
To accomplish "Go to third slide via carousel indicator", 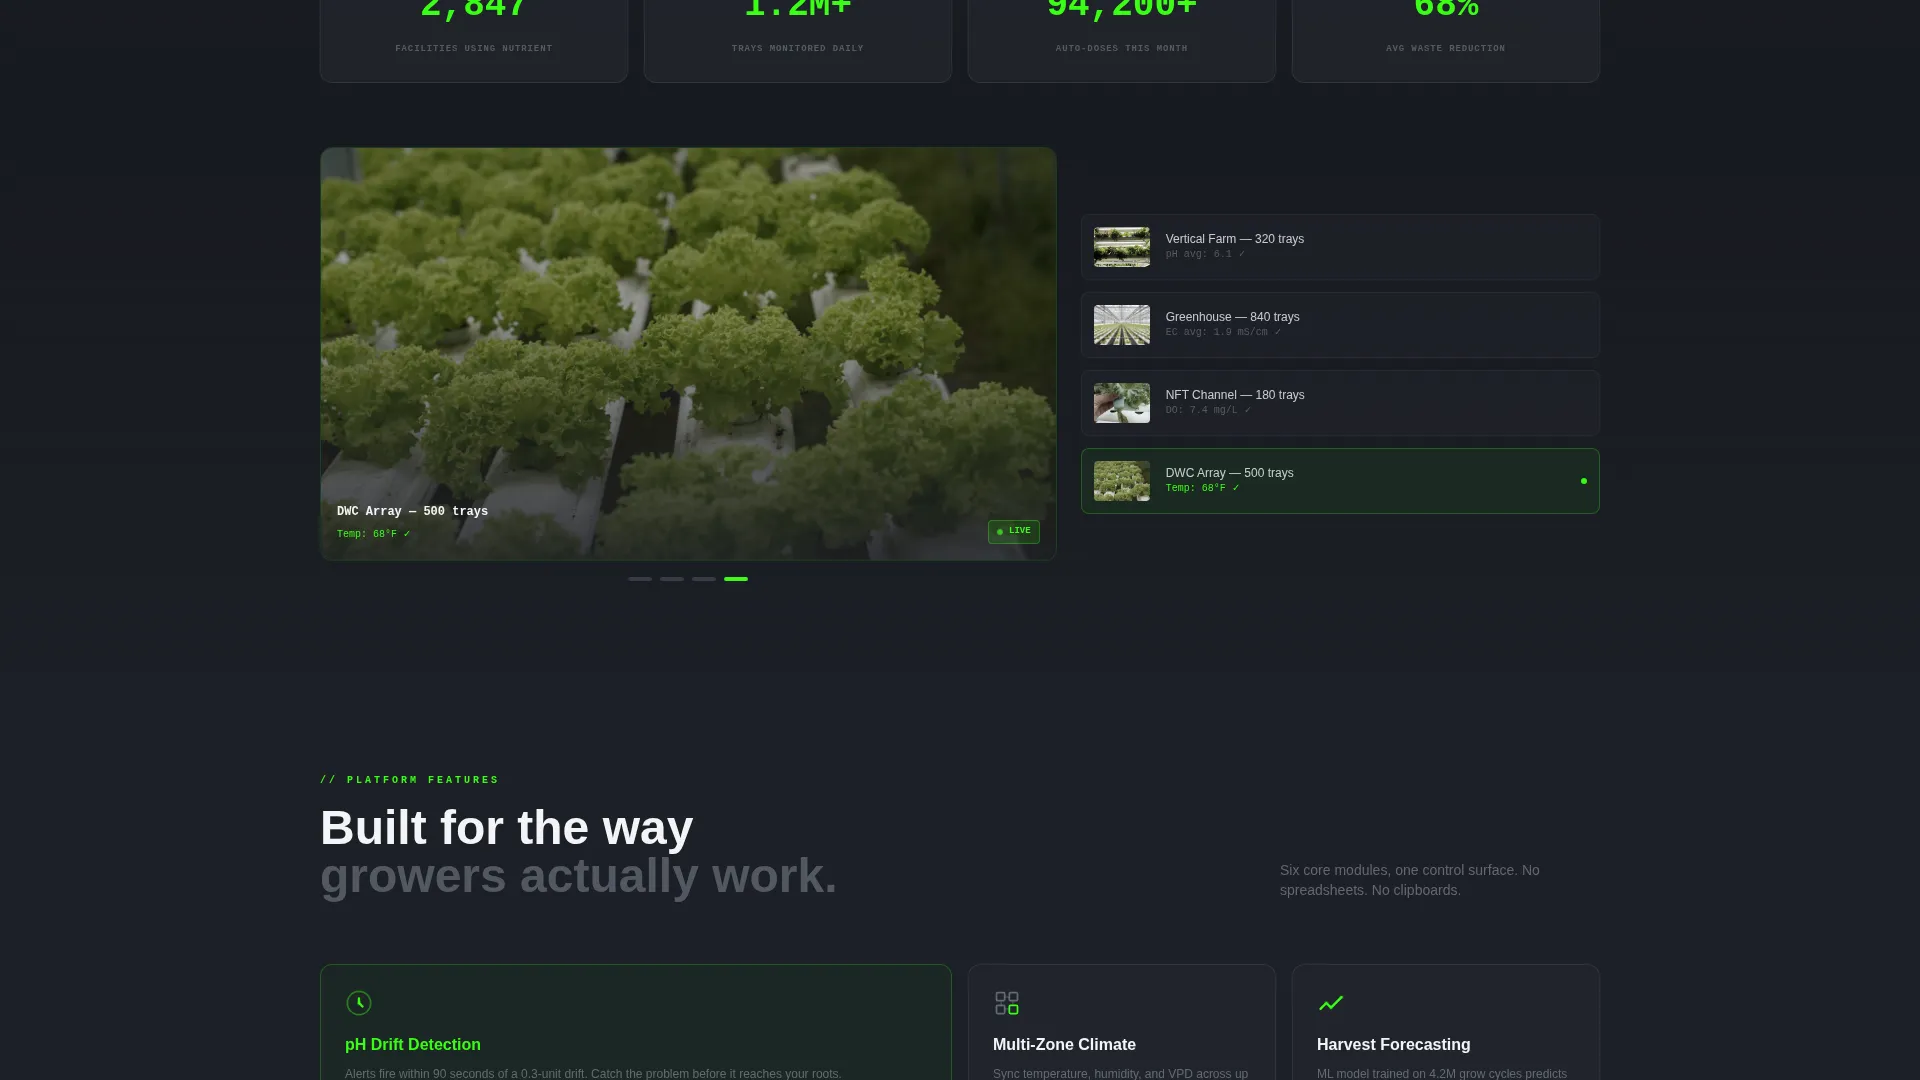I will (704, 579).
